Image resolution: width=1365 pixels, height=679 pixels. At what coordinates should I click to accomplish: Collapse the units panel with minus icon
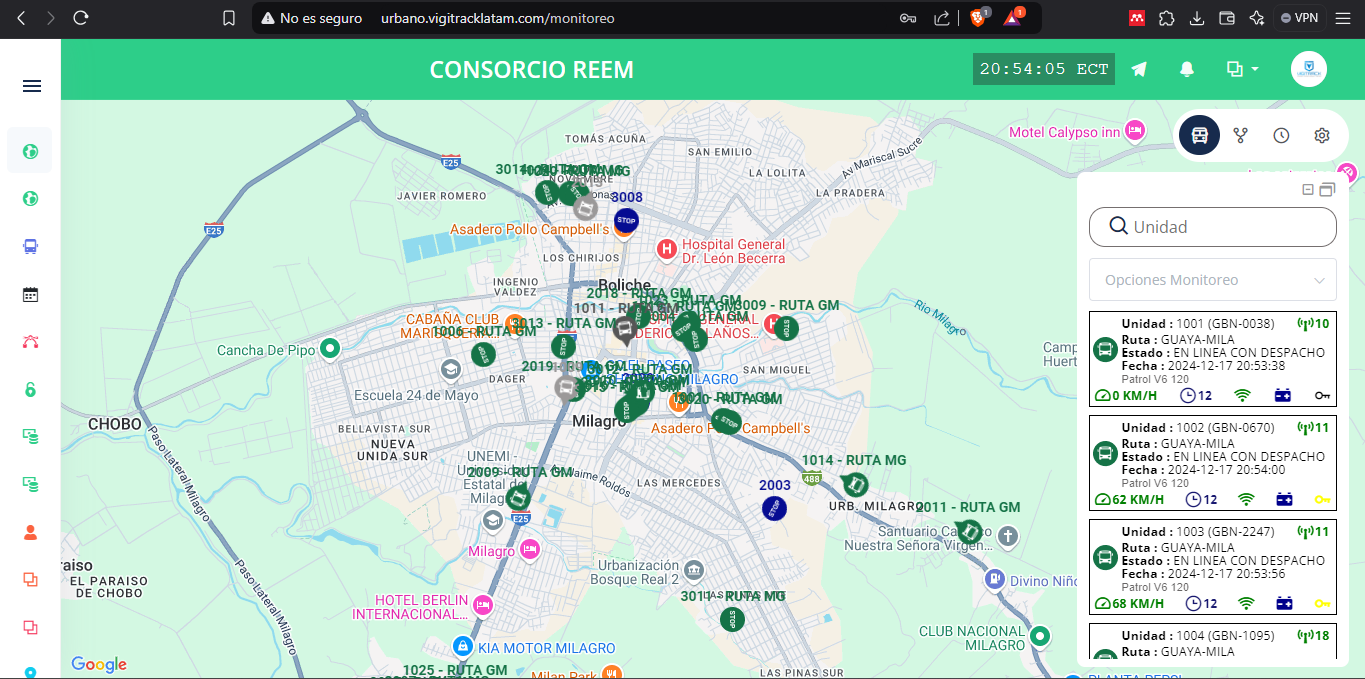tap(1308, 190)
